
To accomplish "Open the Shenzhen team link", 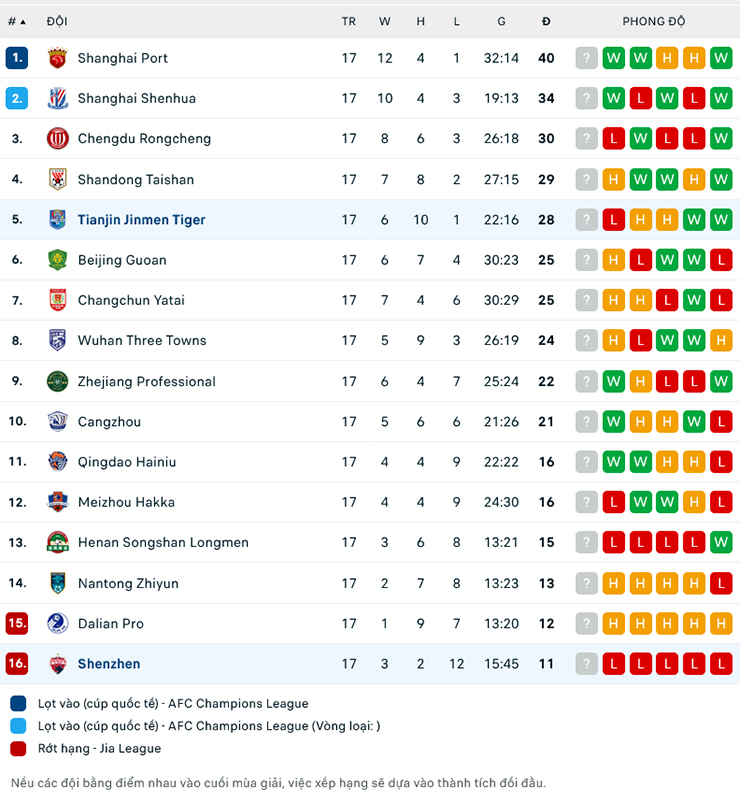I will pyautogui.click(x=109, y=664).
